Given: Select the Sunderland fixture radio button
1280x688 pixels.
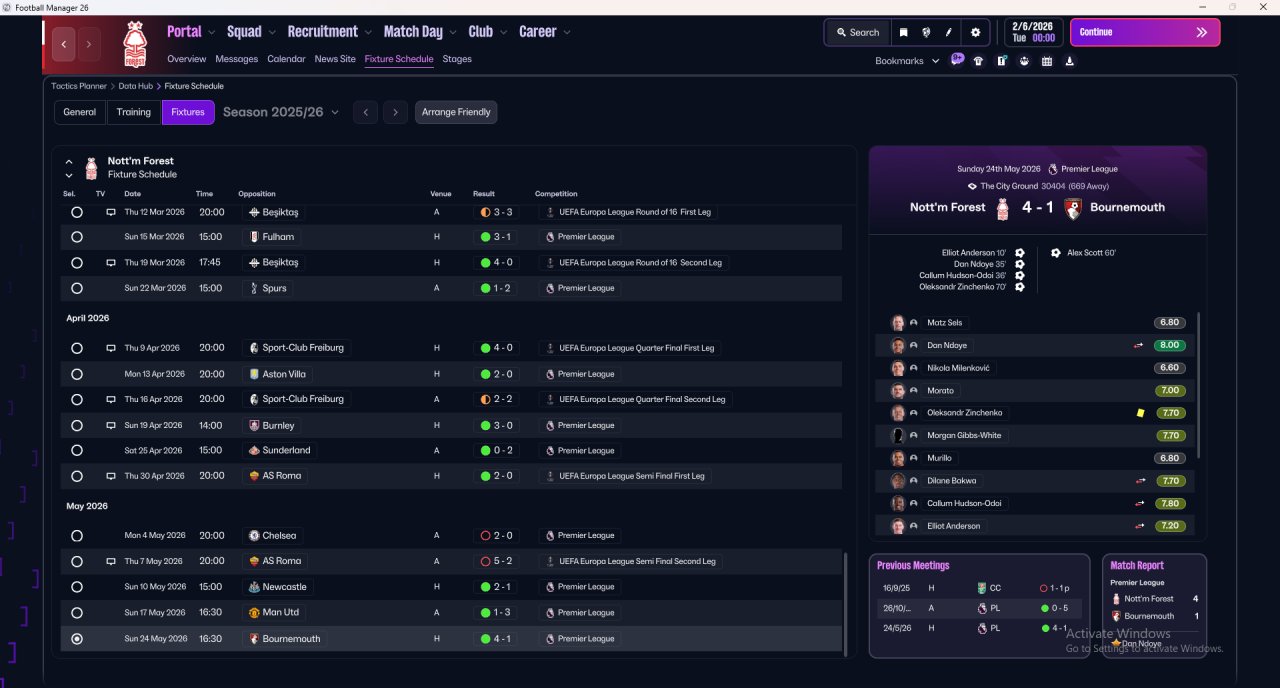Looking at the screenshot, I should tap(77, 450).
